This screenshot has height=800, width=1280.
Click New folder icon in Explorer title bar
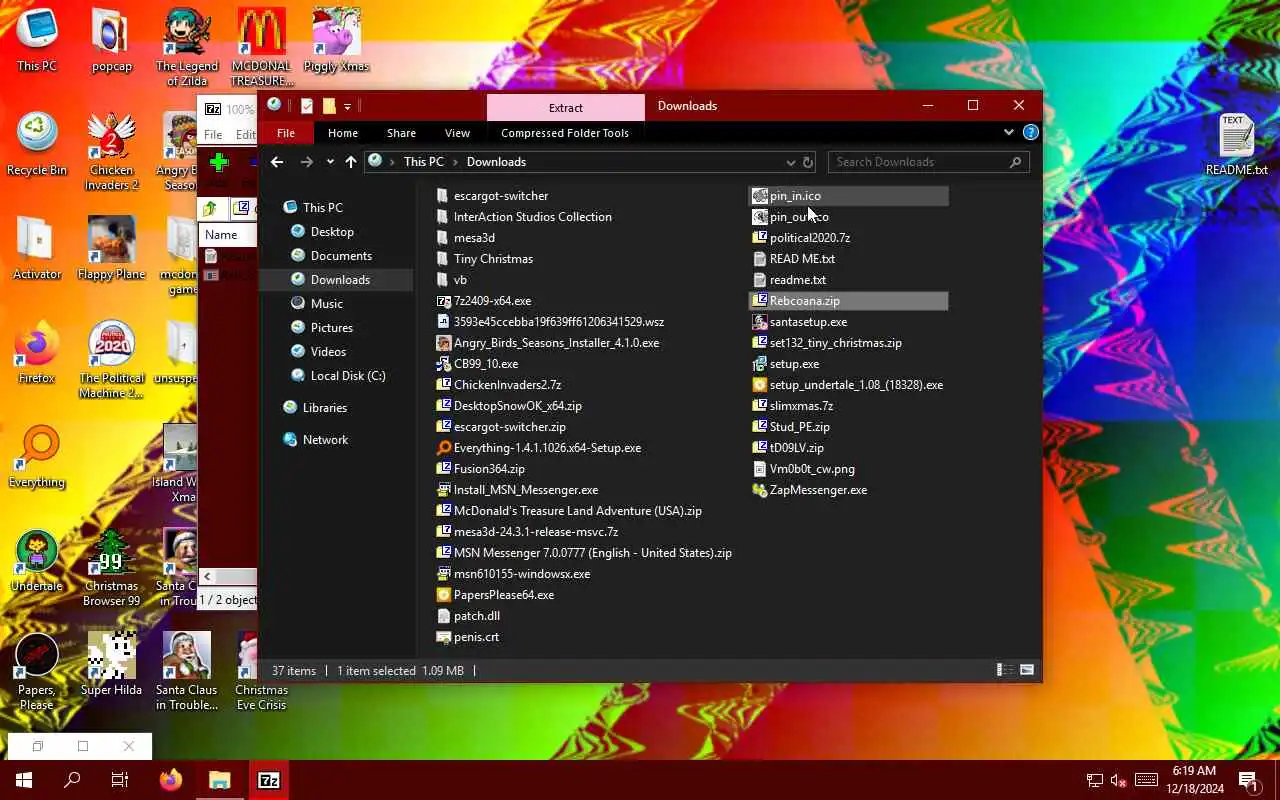click(328, 106)
